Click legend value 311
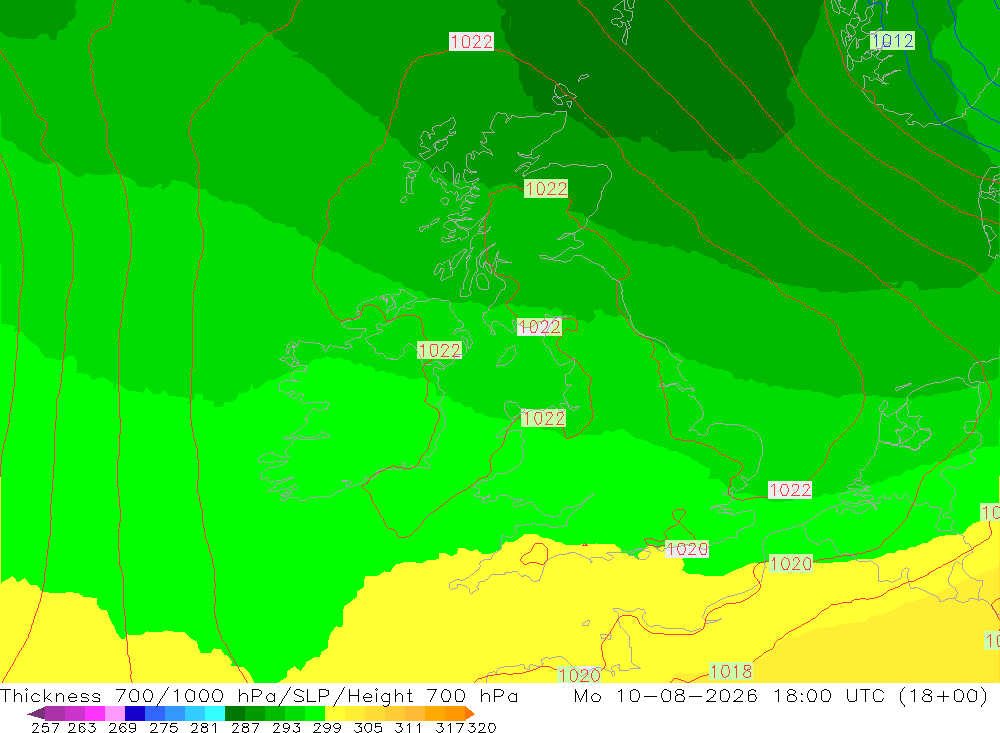The image size is (1000, 733). point(409,728)
